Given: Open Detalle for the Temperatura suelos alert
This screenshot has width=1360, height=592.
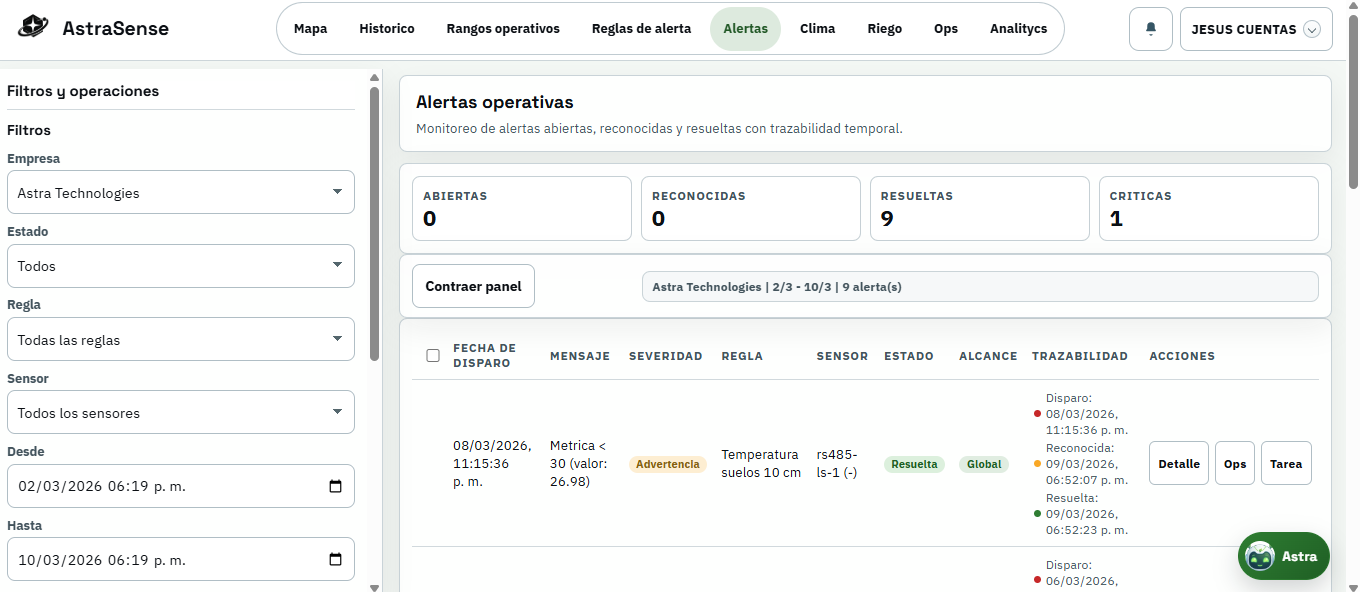Looking at the screenshot, I should click(1178, 463).
